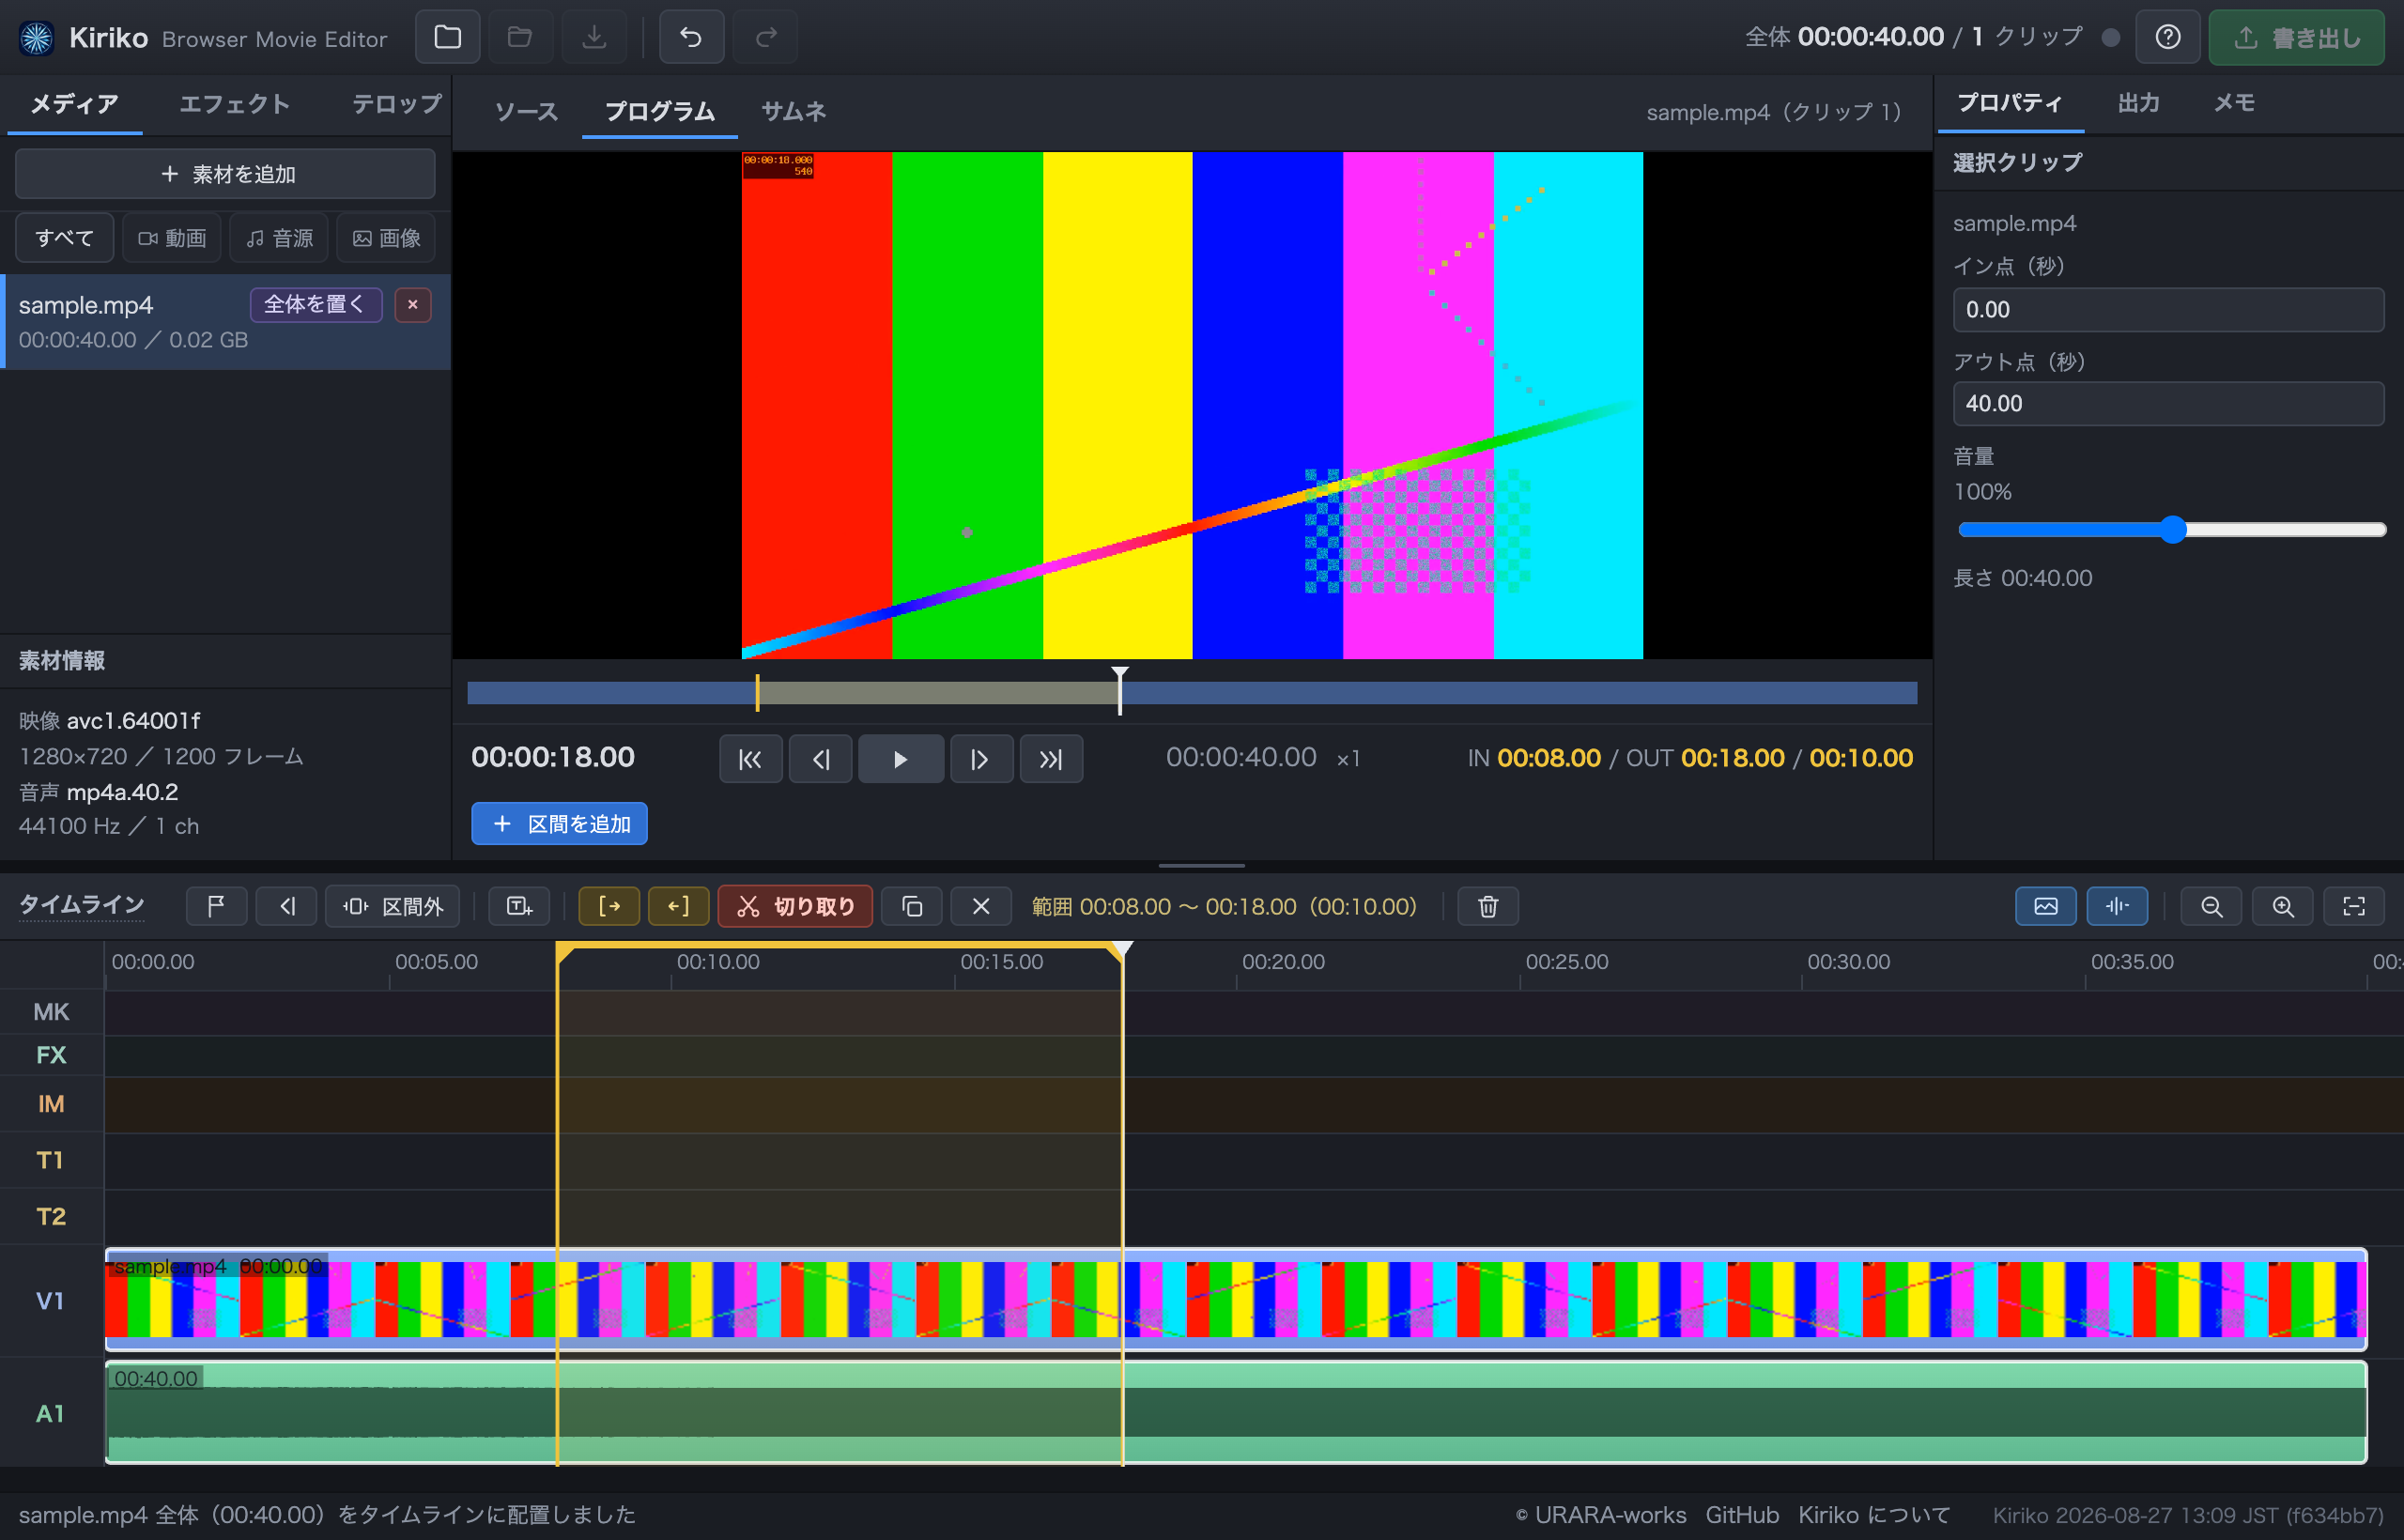
Task: Jump to the start of the video
Action: pos(750,759)
